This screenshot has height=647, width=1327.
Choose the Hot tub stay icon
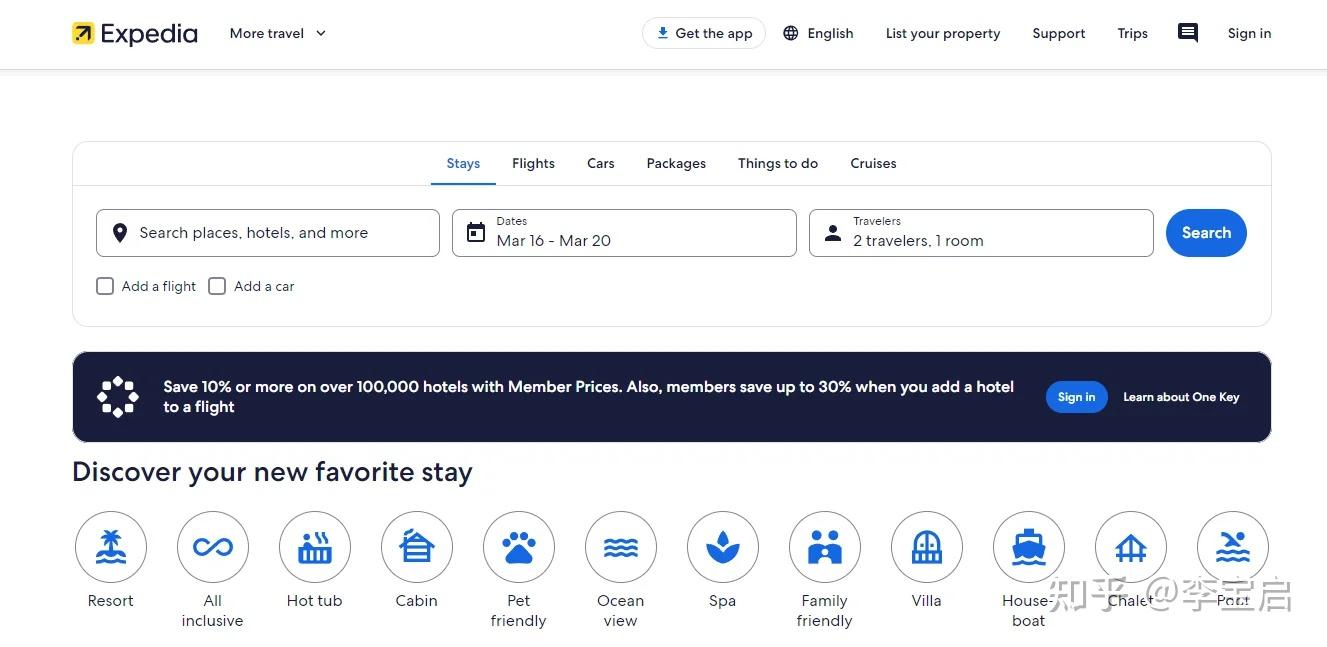[315, 547]
